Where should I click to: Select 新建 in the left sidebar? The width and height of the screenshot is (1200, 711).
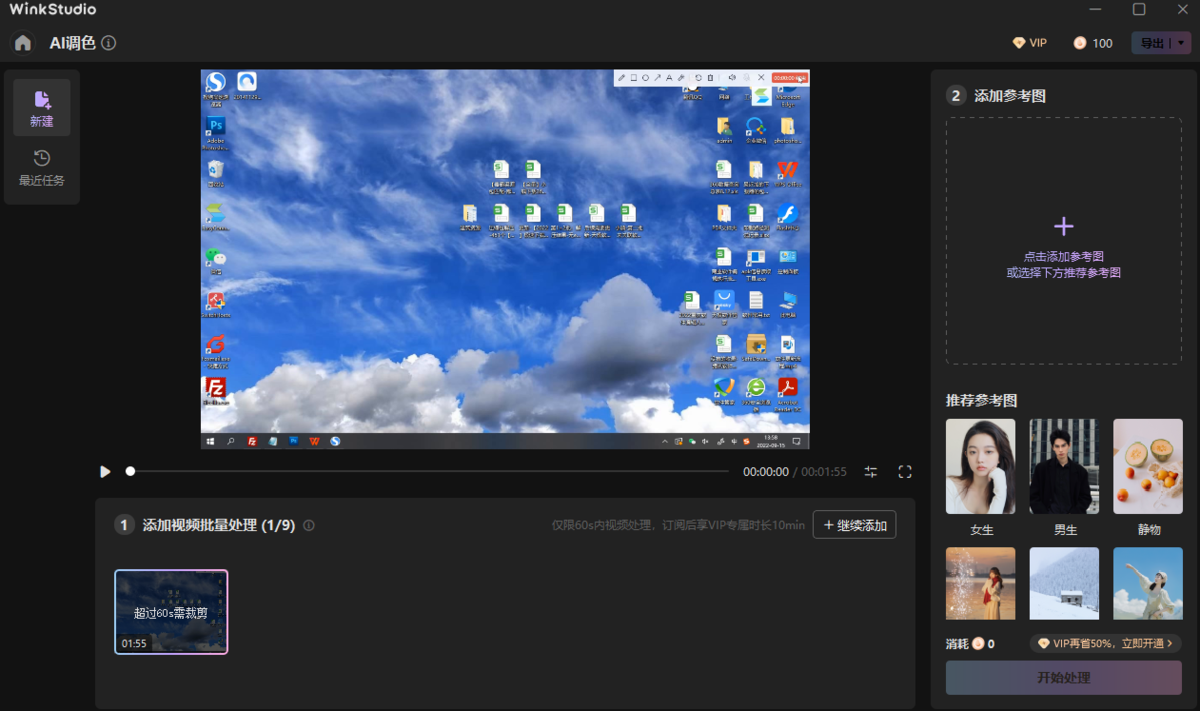point(41,107)
